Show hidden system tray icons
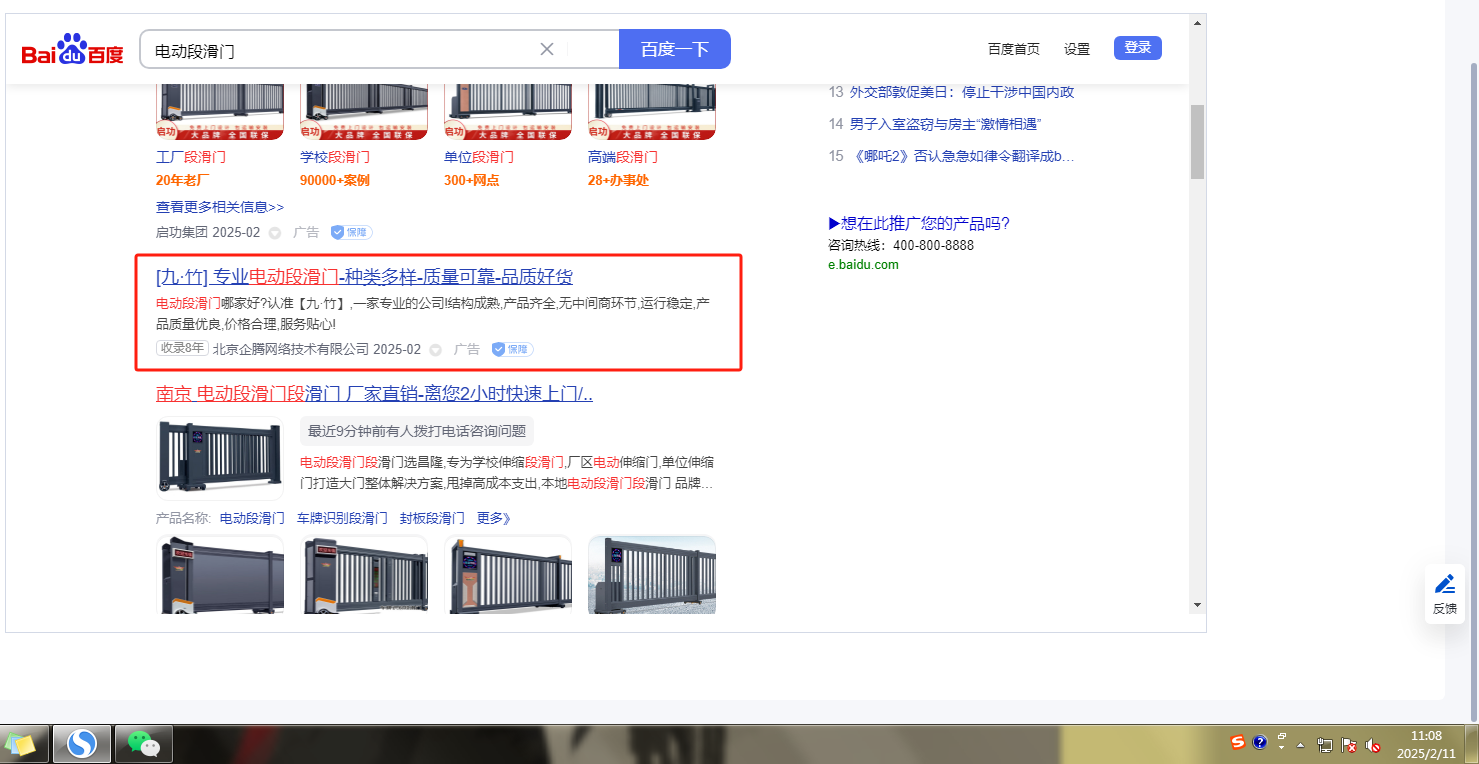The image size is (1479, 764). [1301, 745]
